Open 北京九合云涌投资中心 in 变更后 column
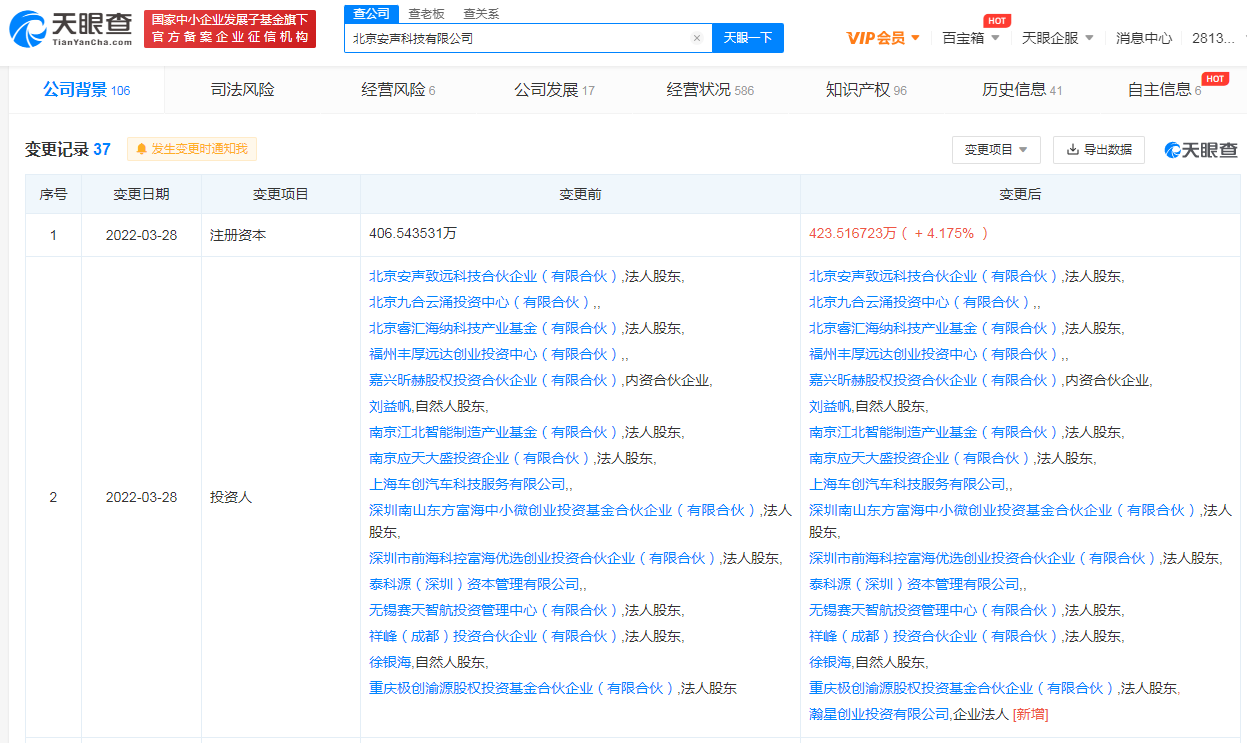This screenshot has height=743, width=1247. [x=921, y=302]
